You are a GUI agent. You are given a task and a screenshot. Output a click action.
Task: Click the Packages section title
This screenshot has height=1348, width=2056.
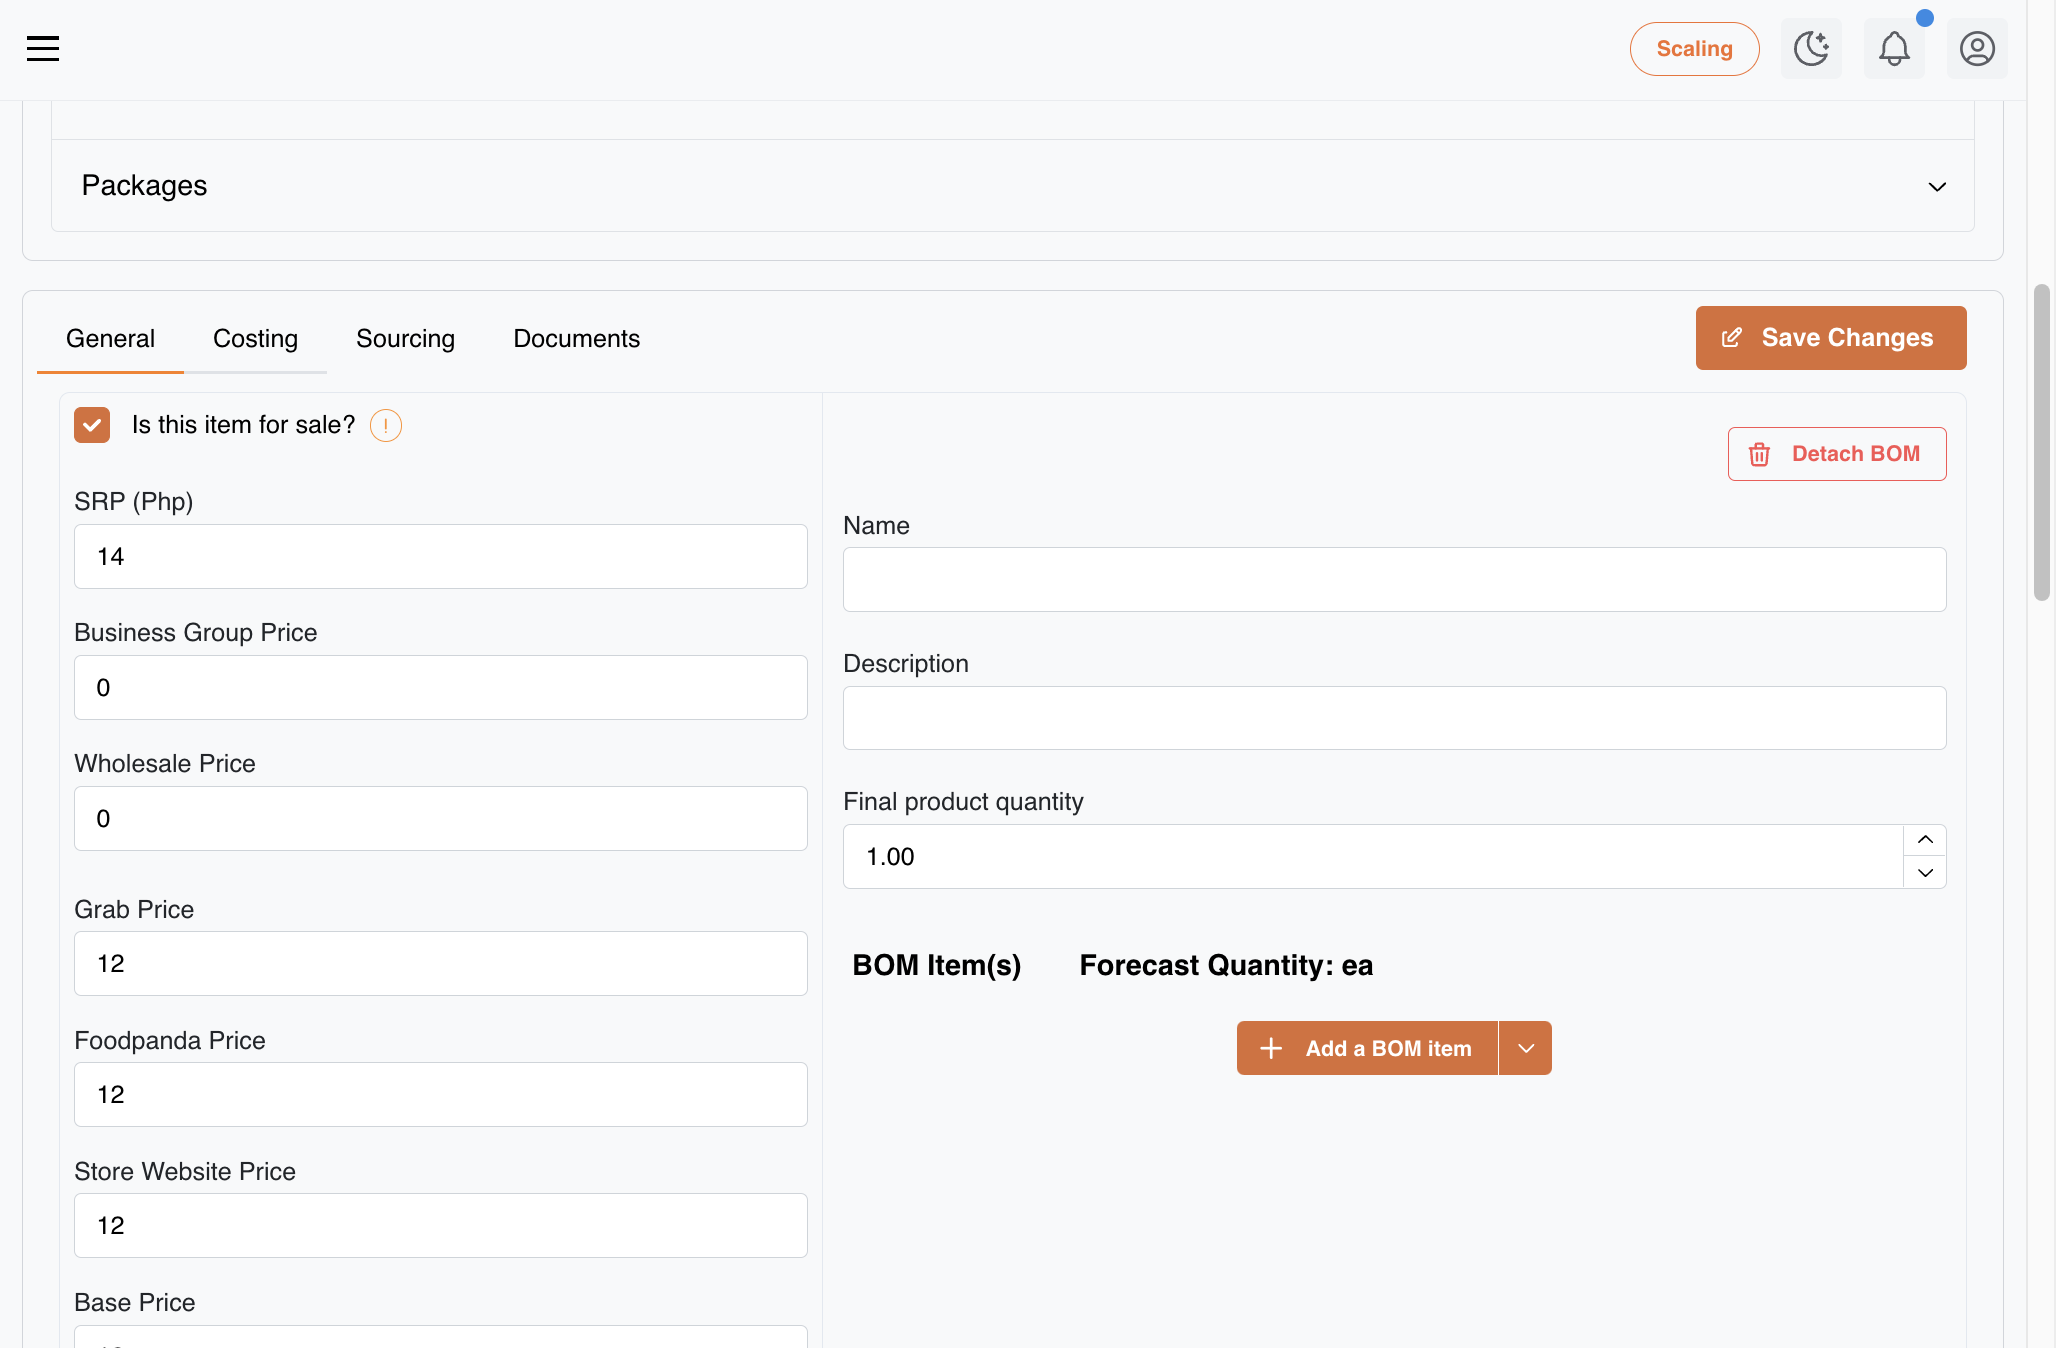pyautogui.click(x=144, y=186)
